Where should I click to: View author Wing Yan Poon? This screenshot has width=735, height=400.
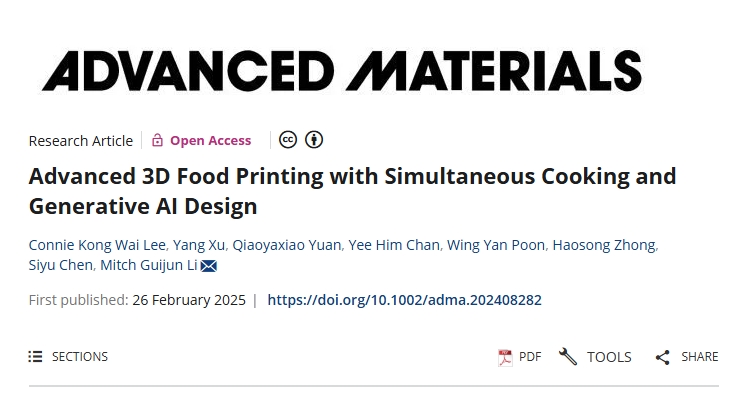[496, 246]
